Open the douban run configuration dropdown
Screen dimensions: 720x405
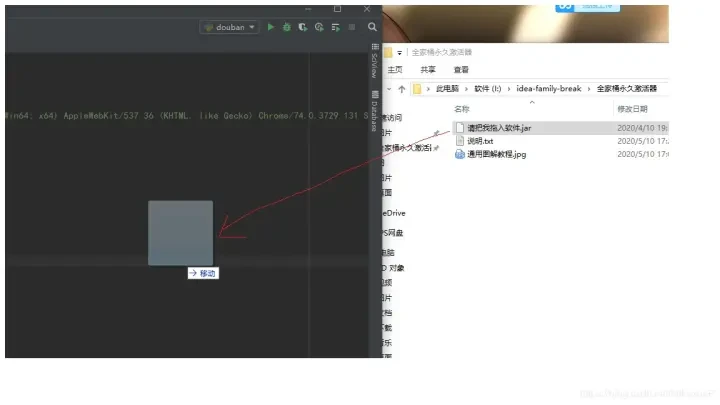[230, 27]
